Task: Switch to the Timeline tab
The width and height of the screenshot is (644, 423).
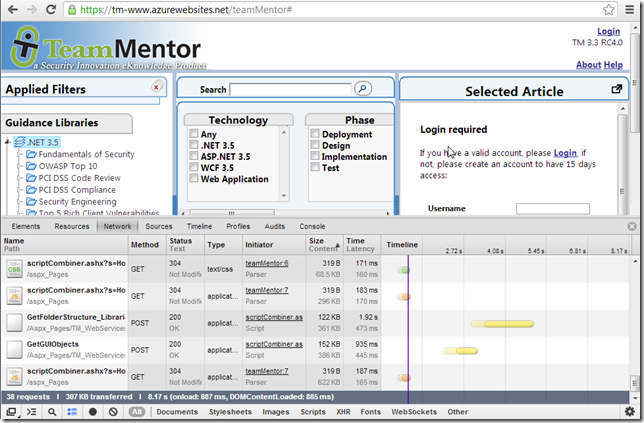Action: pos(199,226)
